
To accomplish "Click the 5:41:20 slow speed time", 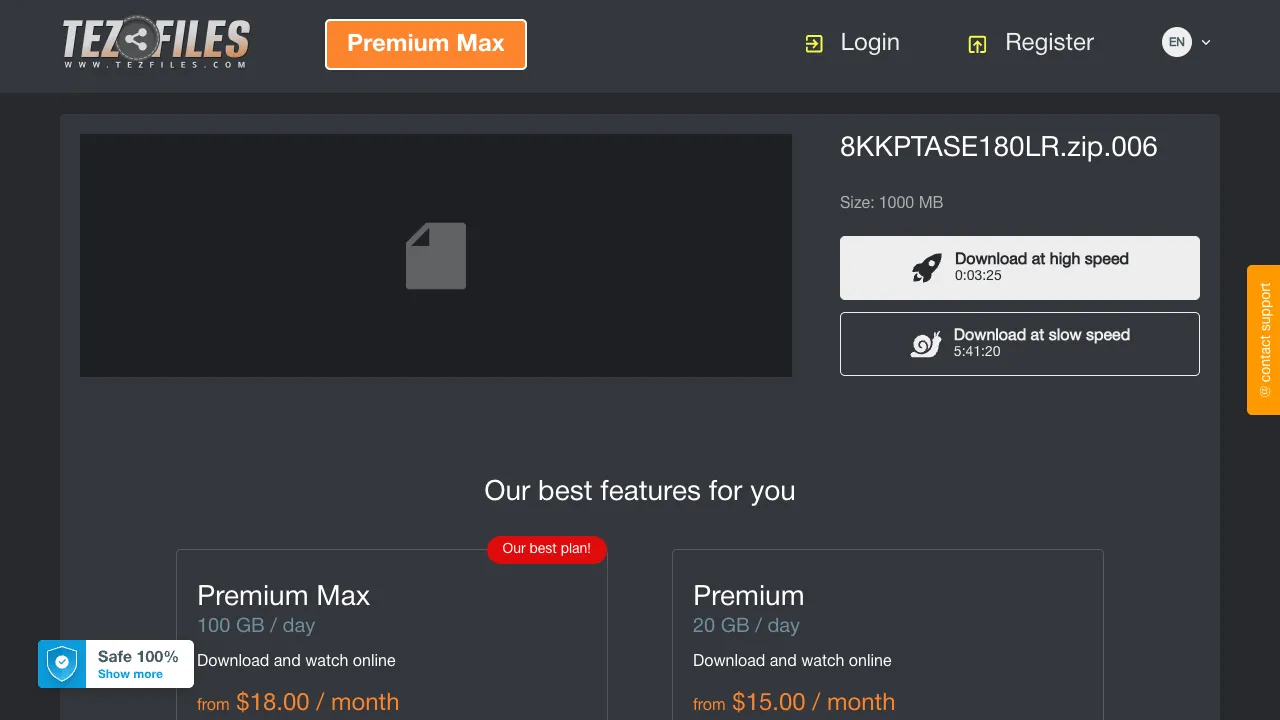I will [x=977, y=351].
